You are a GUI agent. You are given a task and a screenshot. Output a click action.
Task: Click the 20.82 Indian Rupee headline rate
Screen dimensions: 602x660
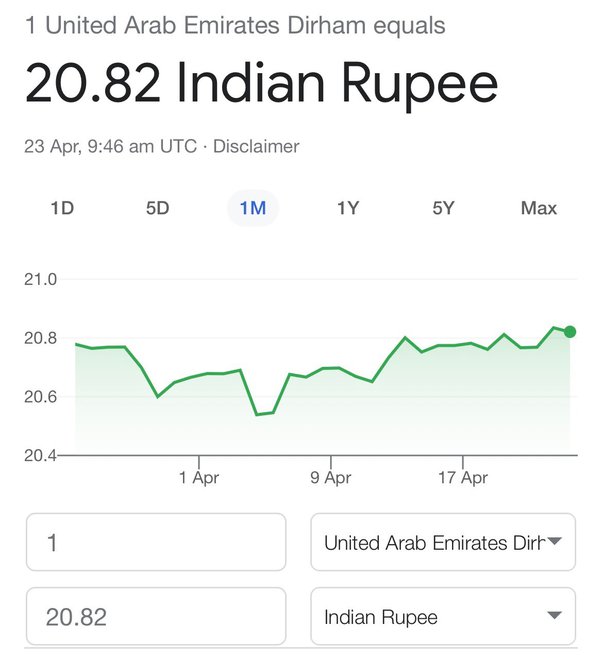tap(261, 82)
